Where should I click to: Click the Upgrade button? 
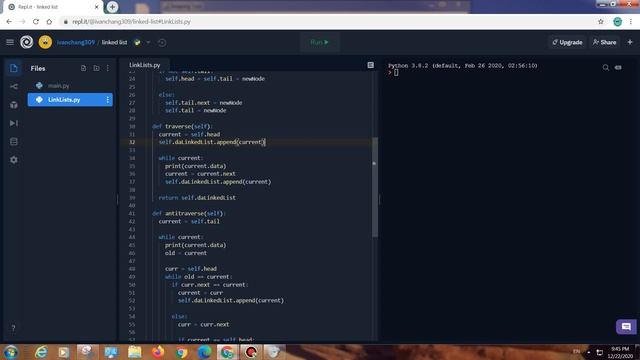tap(567, 42)
